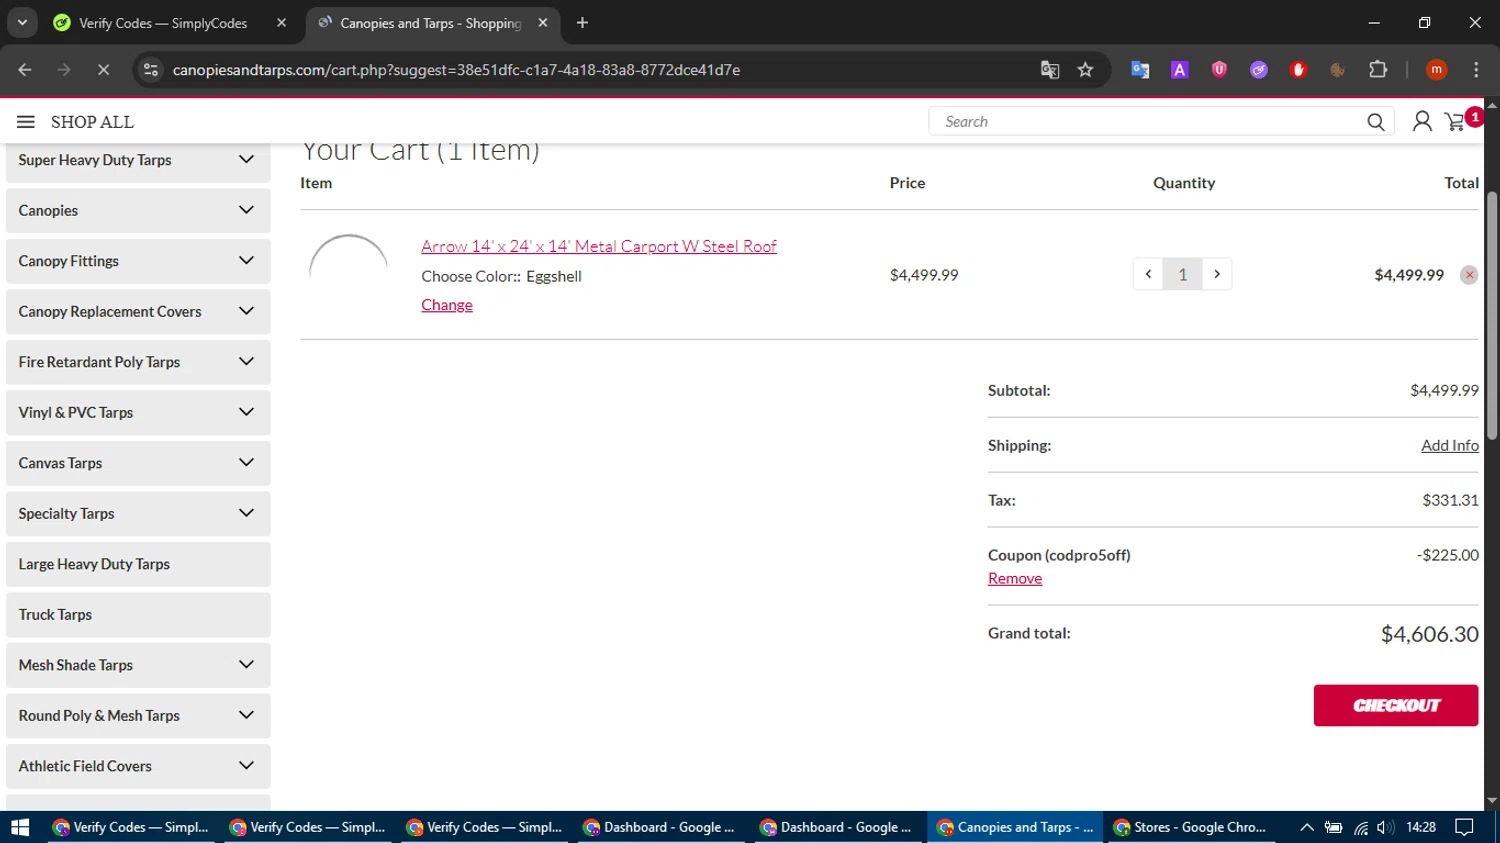Expand the Canopy Replacement Covers category
The width and height of the screenshot is (1500, 843).
click(x=246, y=311)
